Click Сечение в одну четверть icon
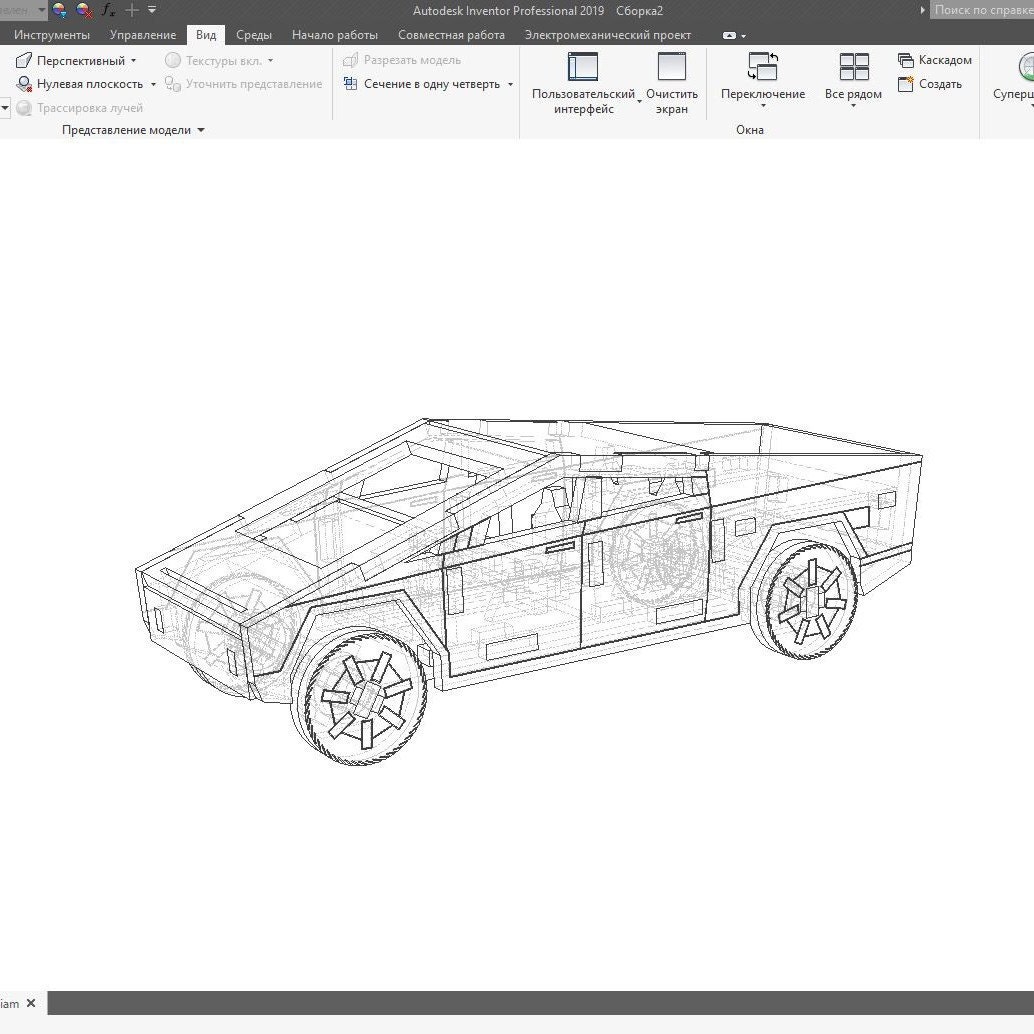The height and width of the screenshot is (1034, 1034). [x=350, y=84]
